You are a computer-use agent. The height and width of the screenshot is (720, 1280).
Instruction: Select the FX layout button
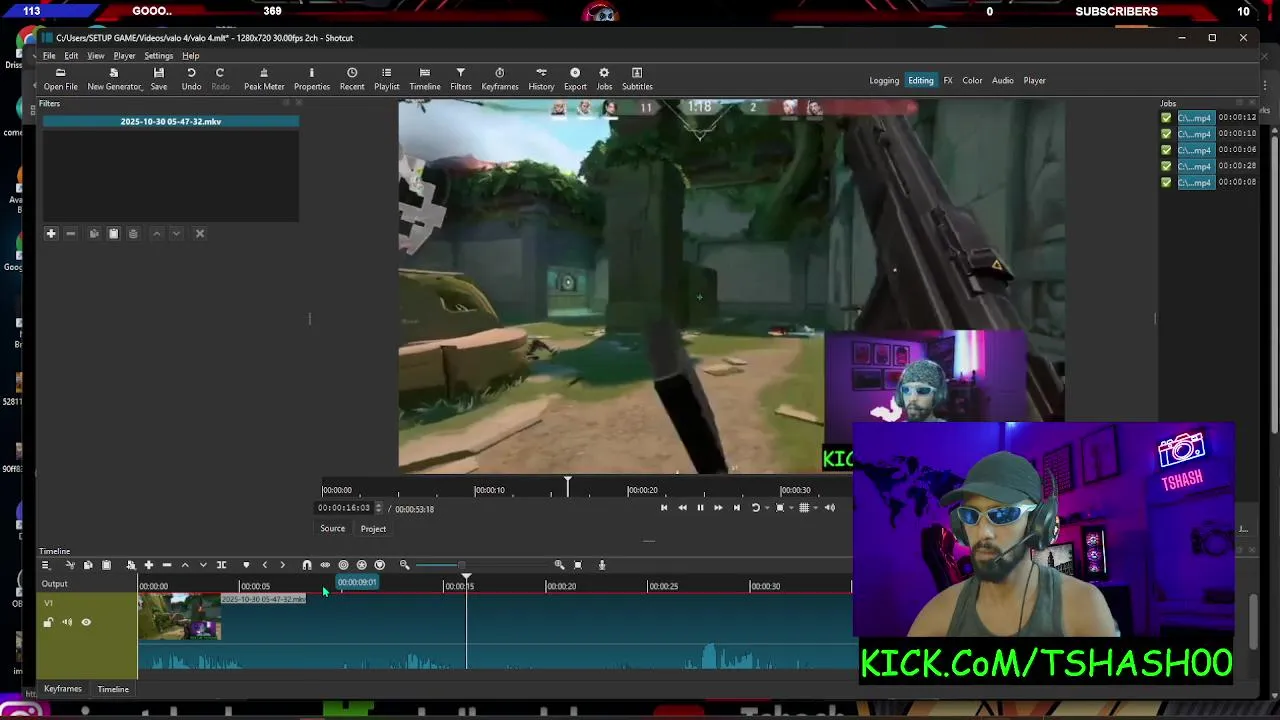948,81
